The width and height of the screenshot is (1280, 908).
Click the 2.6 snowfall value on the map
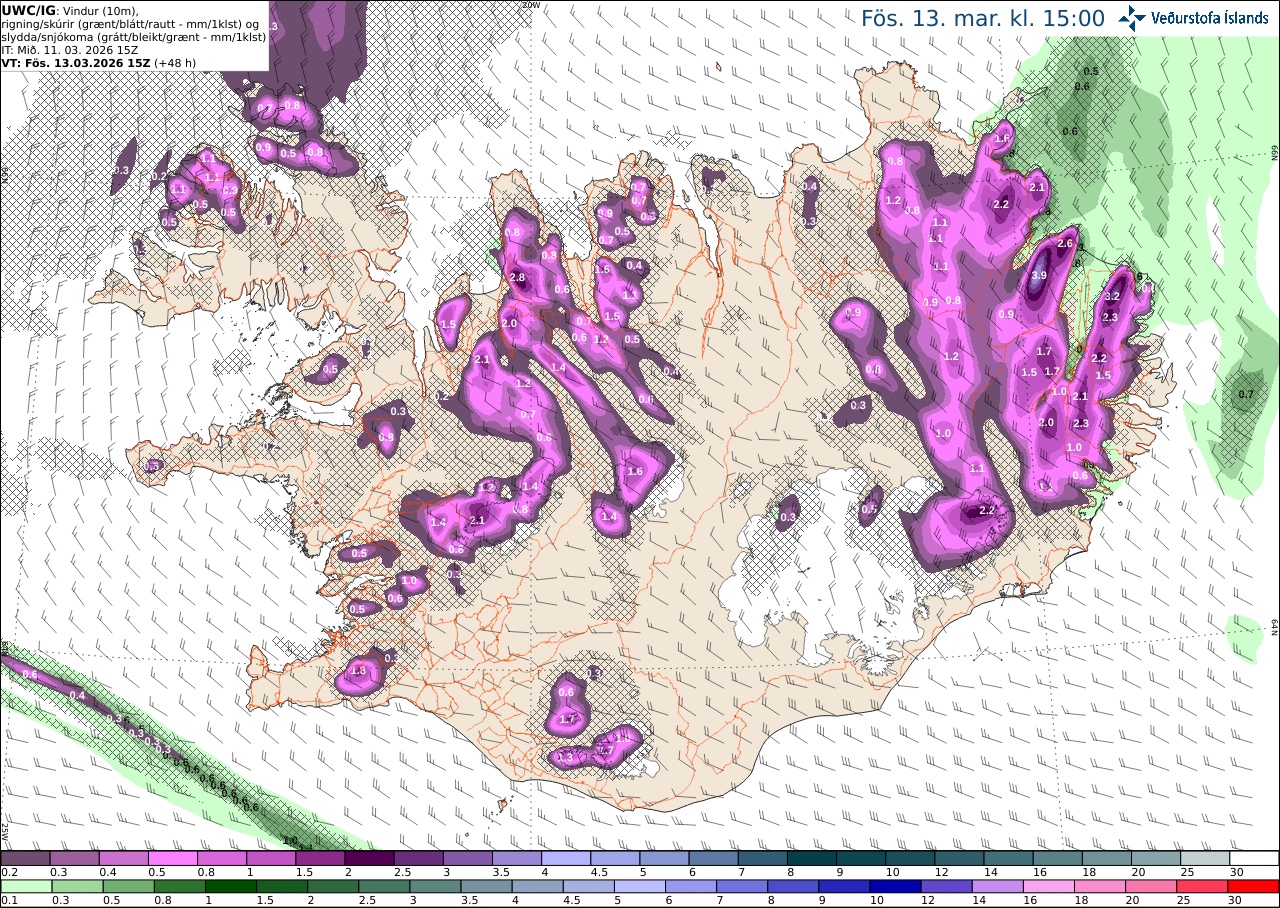tap(1064, 244)
